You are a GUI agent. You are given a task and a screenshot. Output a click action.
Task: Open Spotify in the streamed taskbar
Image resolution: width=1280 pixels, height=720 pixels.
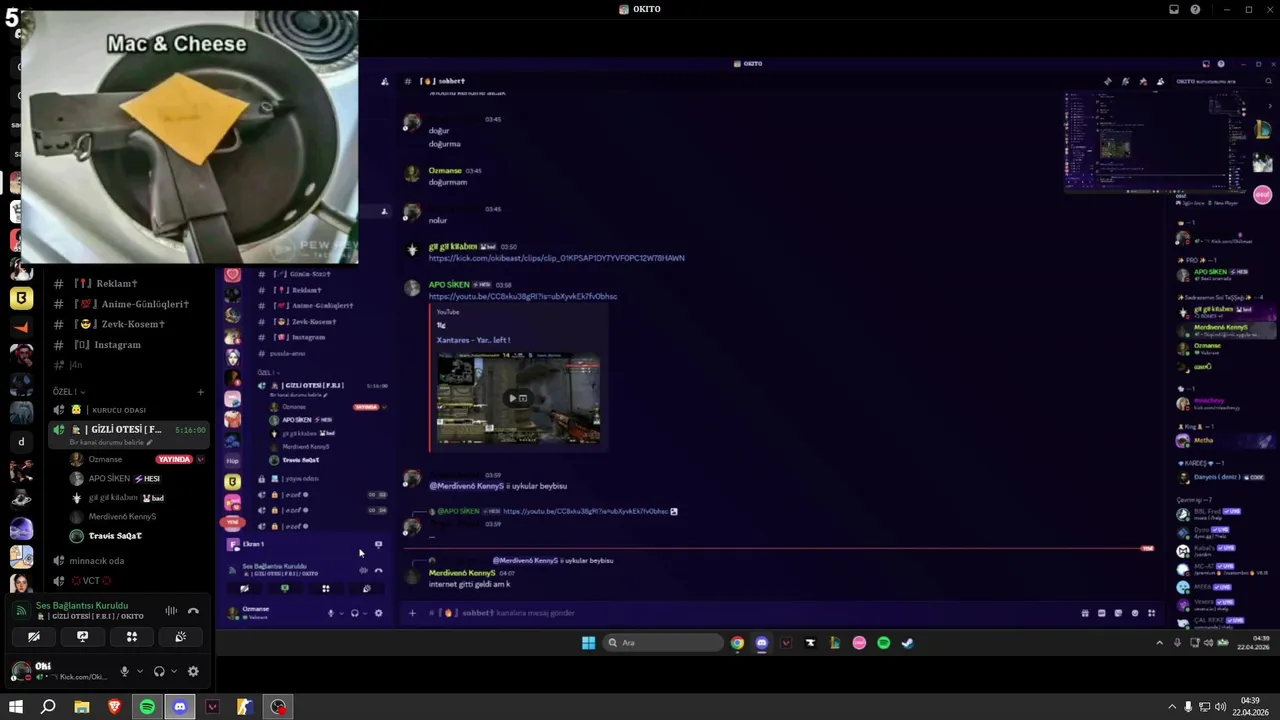[884, 643]
